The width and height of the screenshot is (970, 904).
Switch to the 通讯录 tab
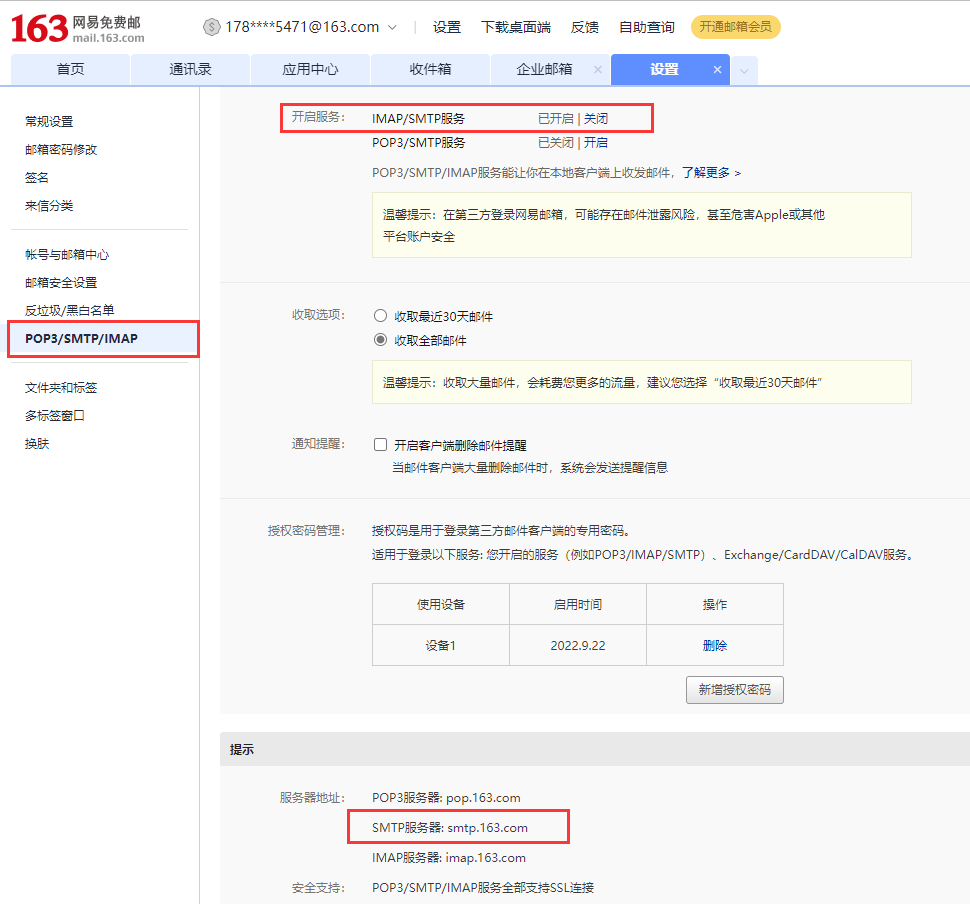[x=191, y=69]
